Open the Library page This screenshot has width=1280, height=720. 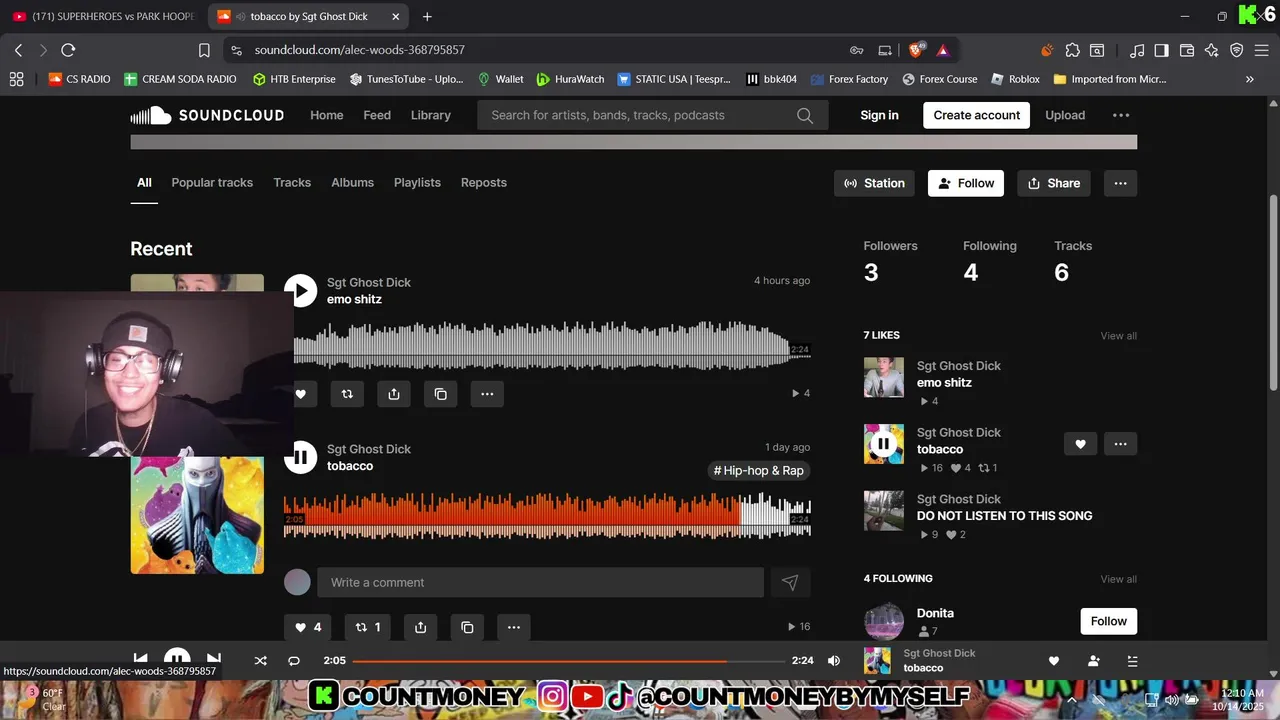coord(431,115)
